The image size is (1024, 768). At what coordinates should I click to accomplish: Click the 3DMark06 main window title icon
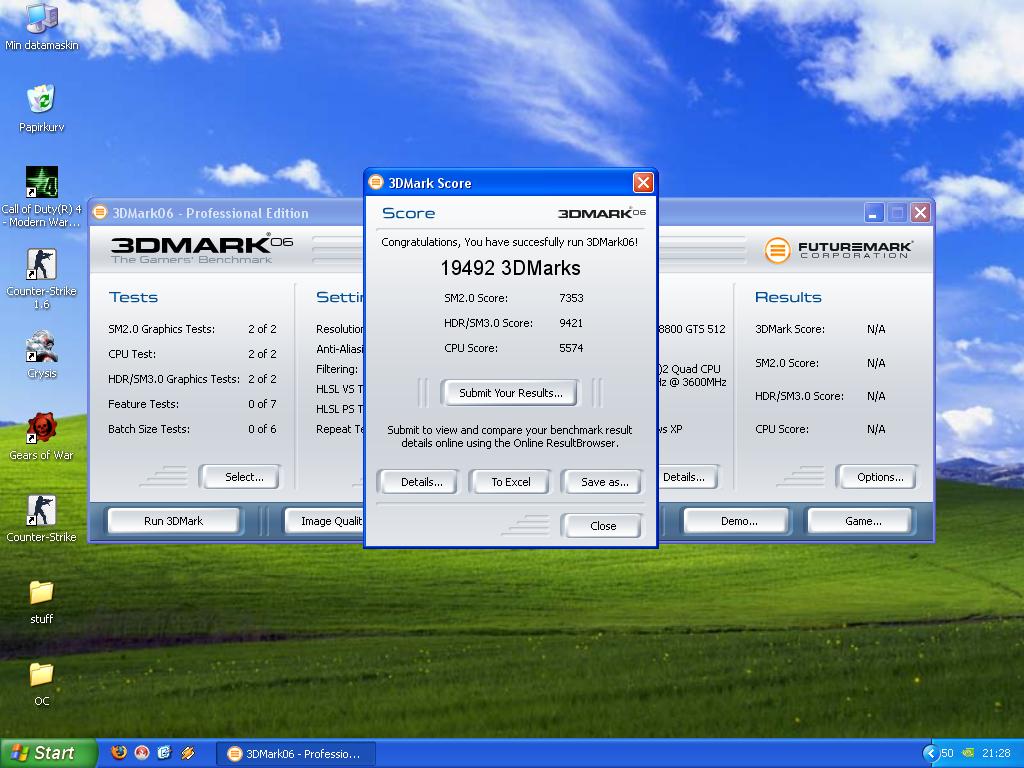tap(100, 212)
